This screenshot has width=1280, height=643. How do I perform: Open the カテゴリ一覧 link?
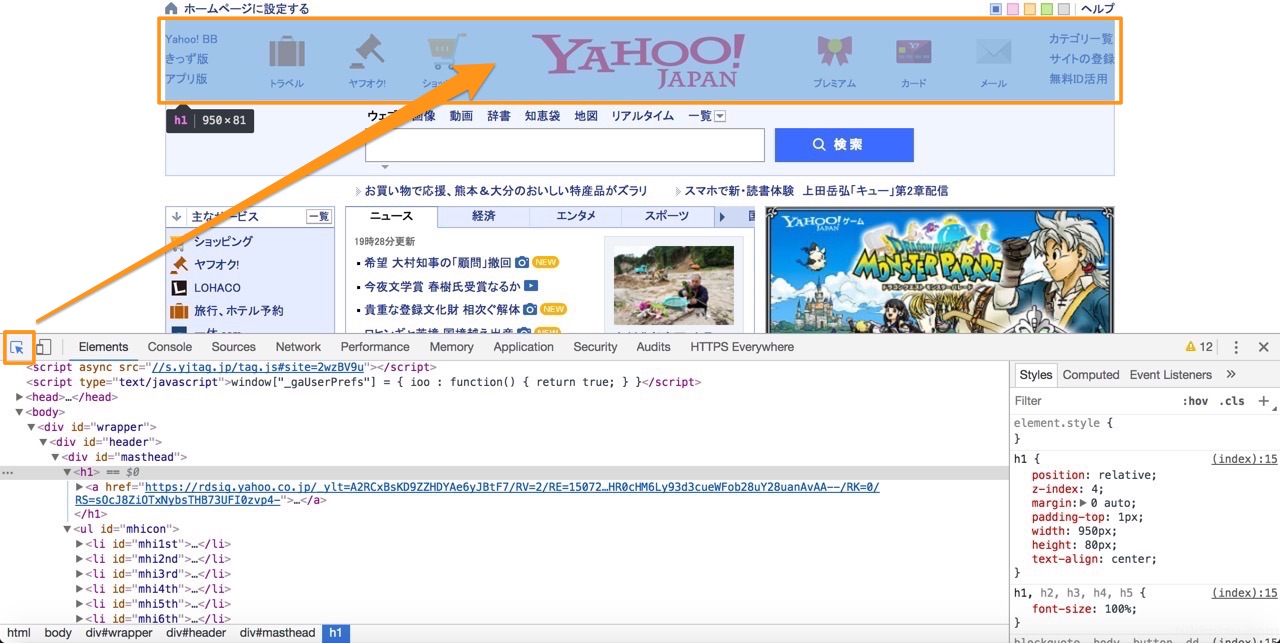tap(1081, 39)
